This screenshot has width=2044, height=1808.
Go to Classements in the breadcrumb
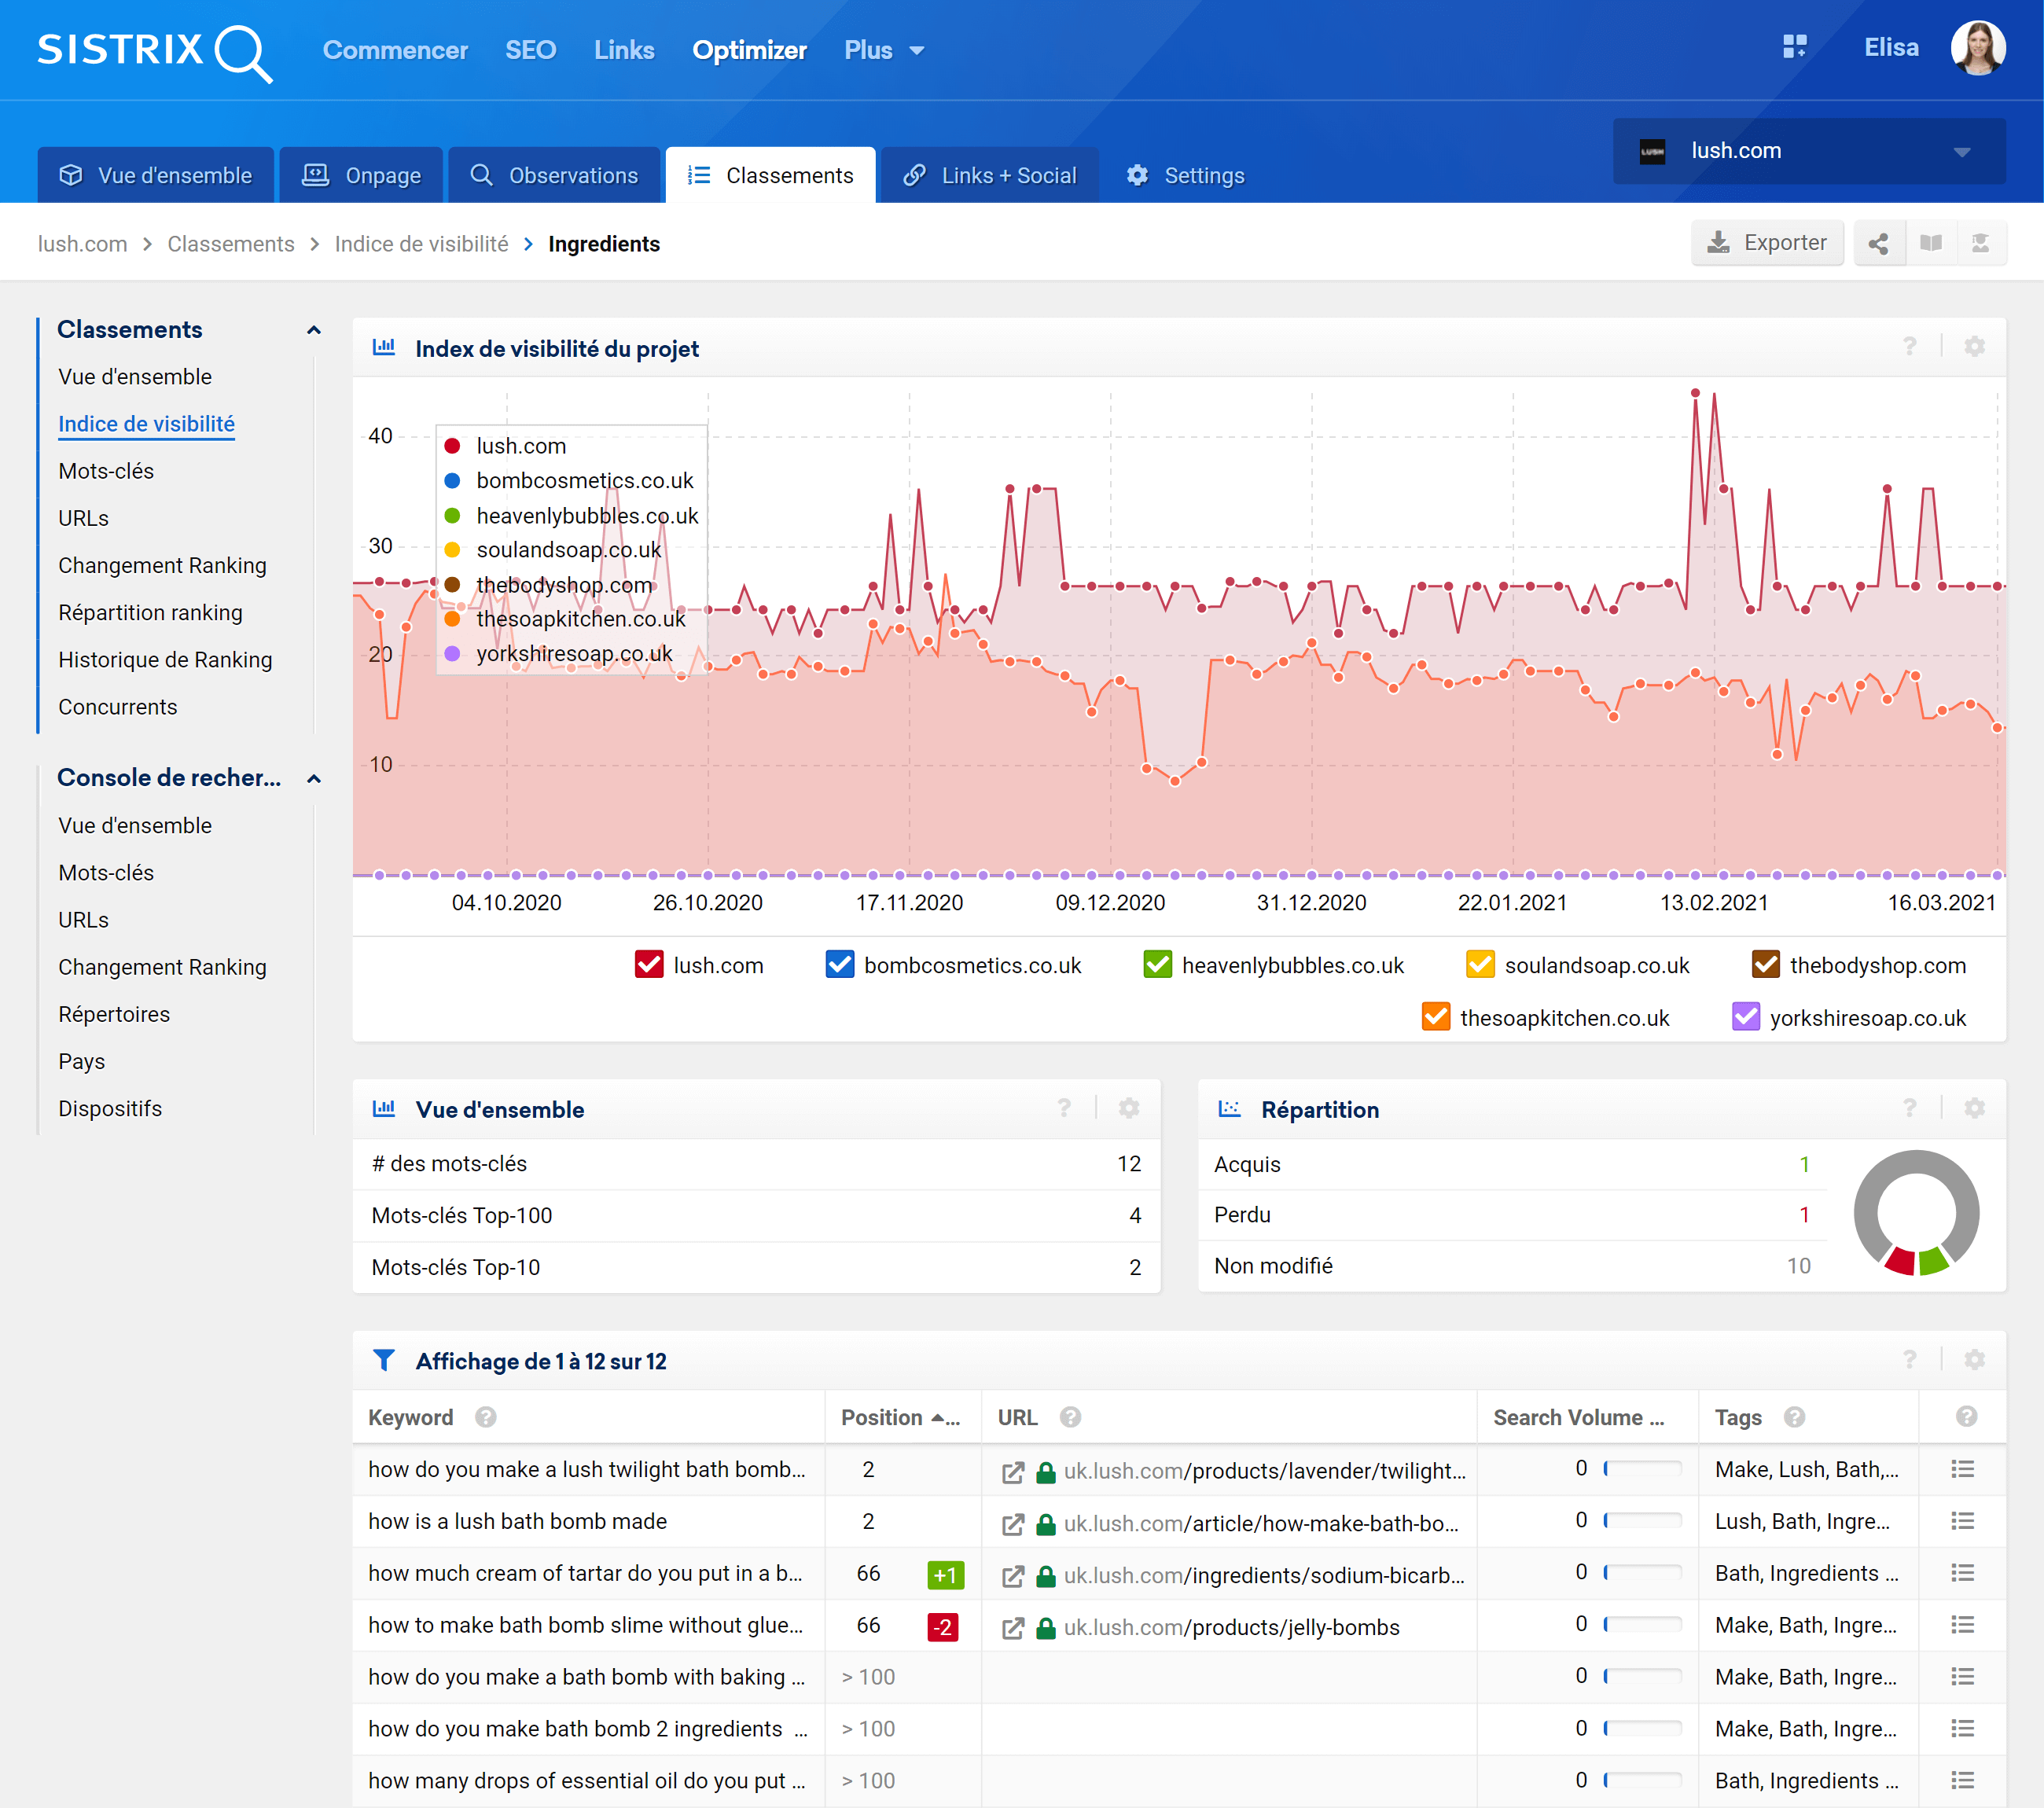pos(231,244)
